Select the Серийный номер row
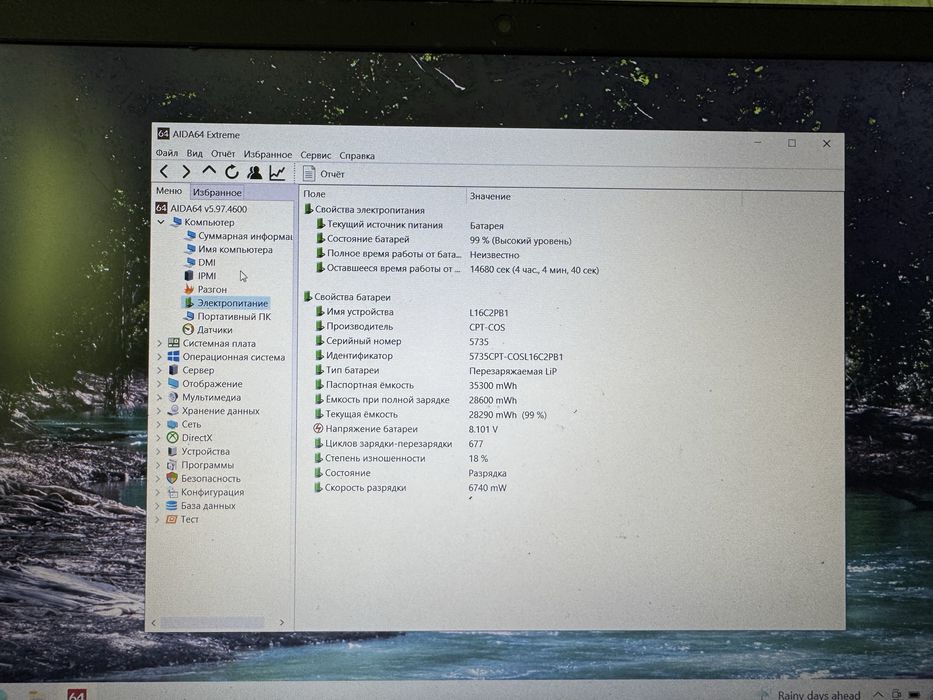Image resolution: width=933 pixels, height=700 pixels. pyautogui.click(x=402, y=341)
